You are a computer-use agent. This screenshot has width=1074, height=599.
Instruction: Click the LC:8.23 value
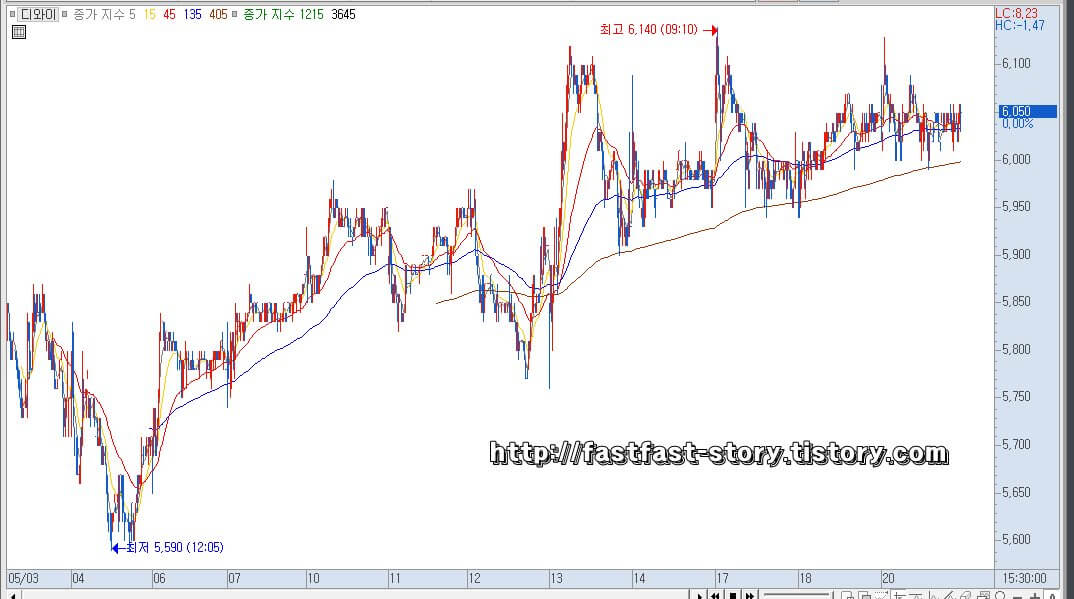click(x=1016, y=14)
